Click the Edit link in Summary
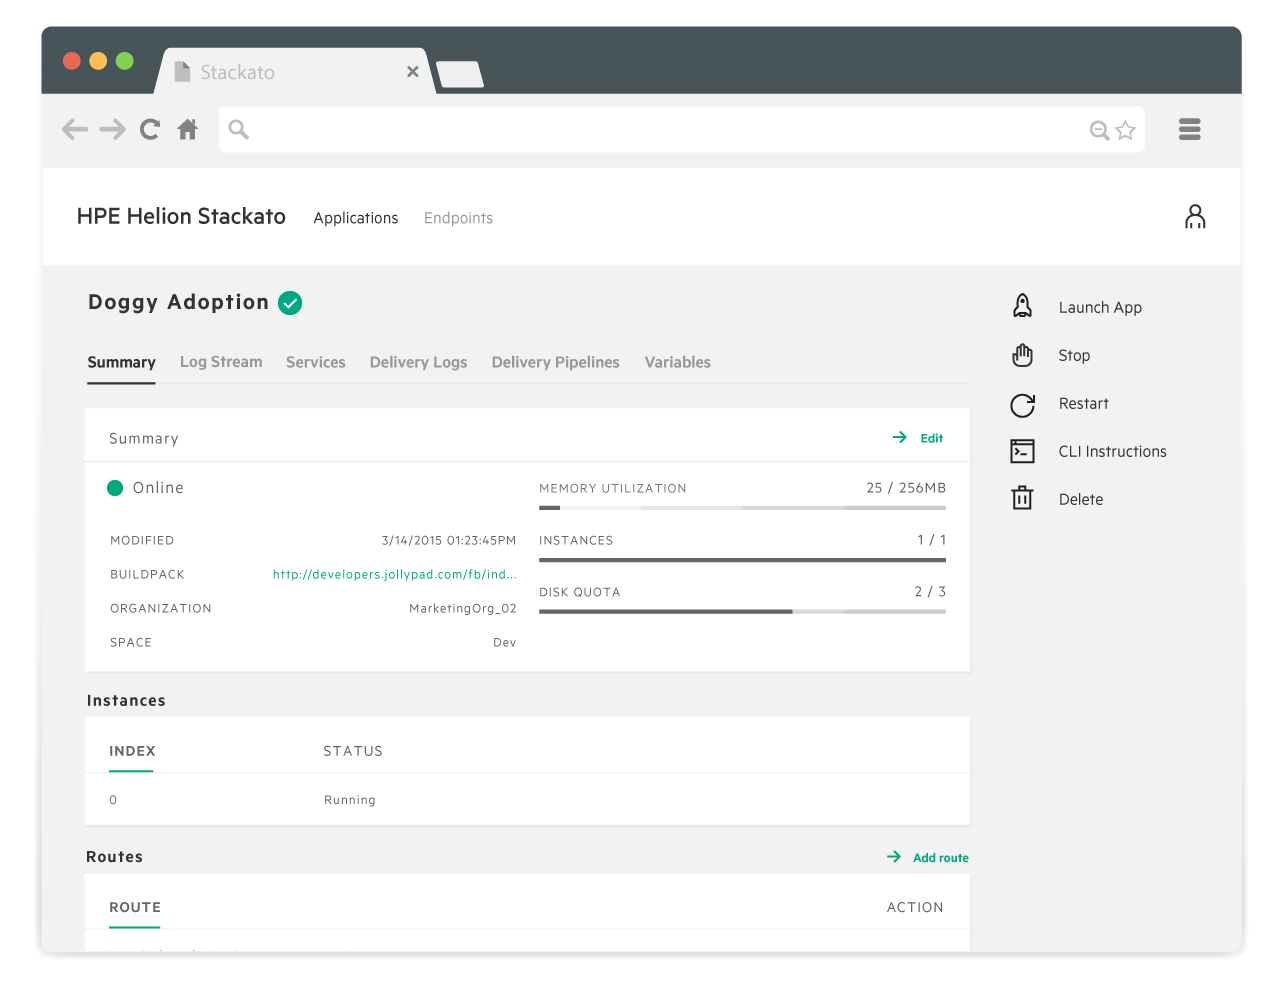Screen dimensions: 1280x992 coord(932,438)
